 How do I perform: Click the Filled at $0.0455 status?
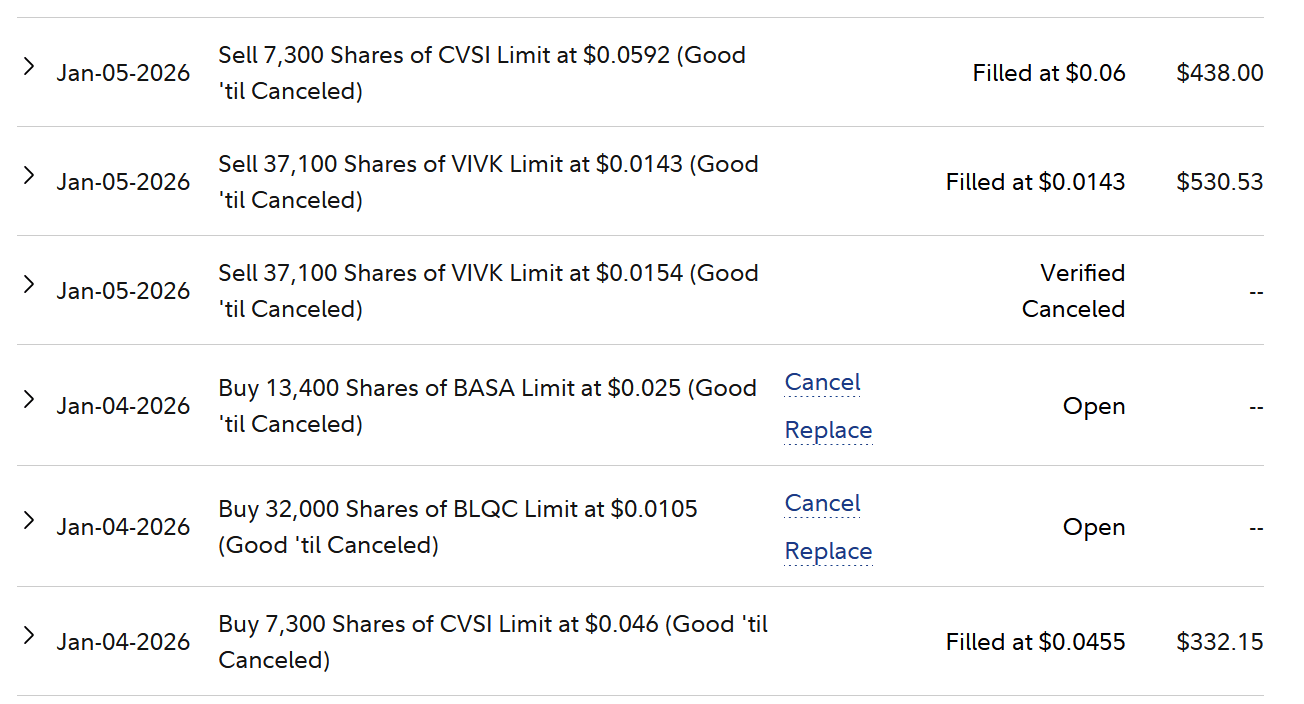(1035, 642)
